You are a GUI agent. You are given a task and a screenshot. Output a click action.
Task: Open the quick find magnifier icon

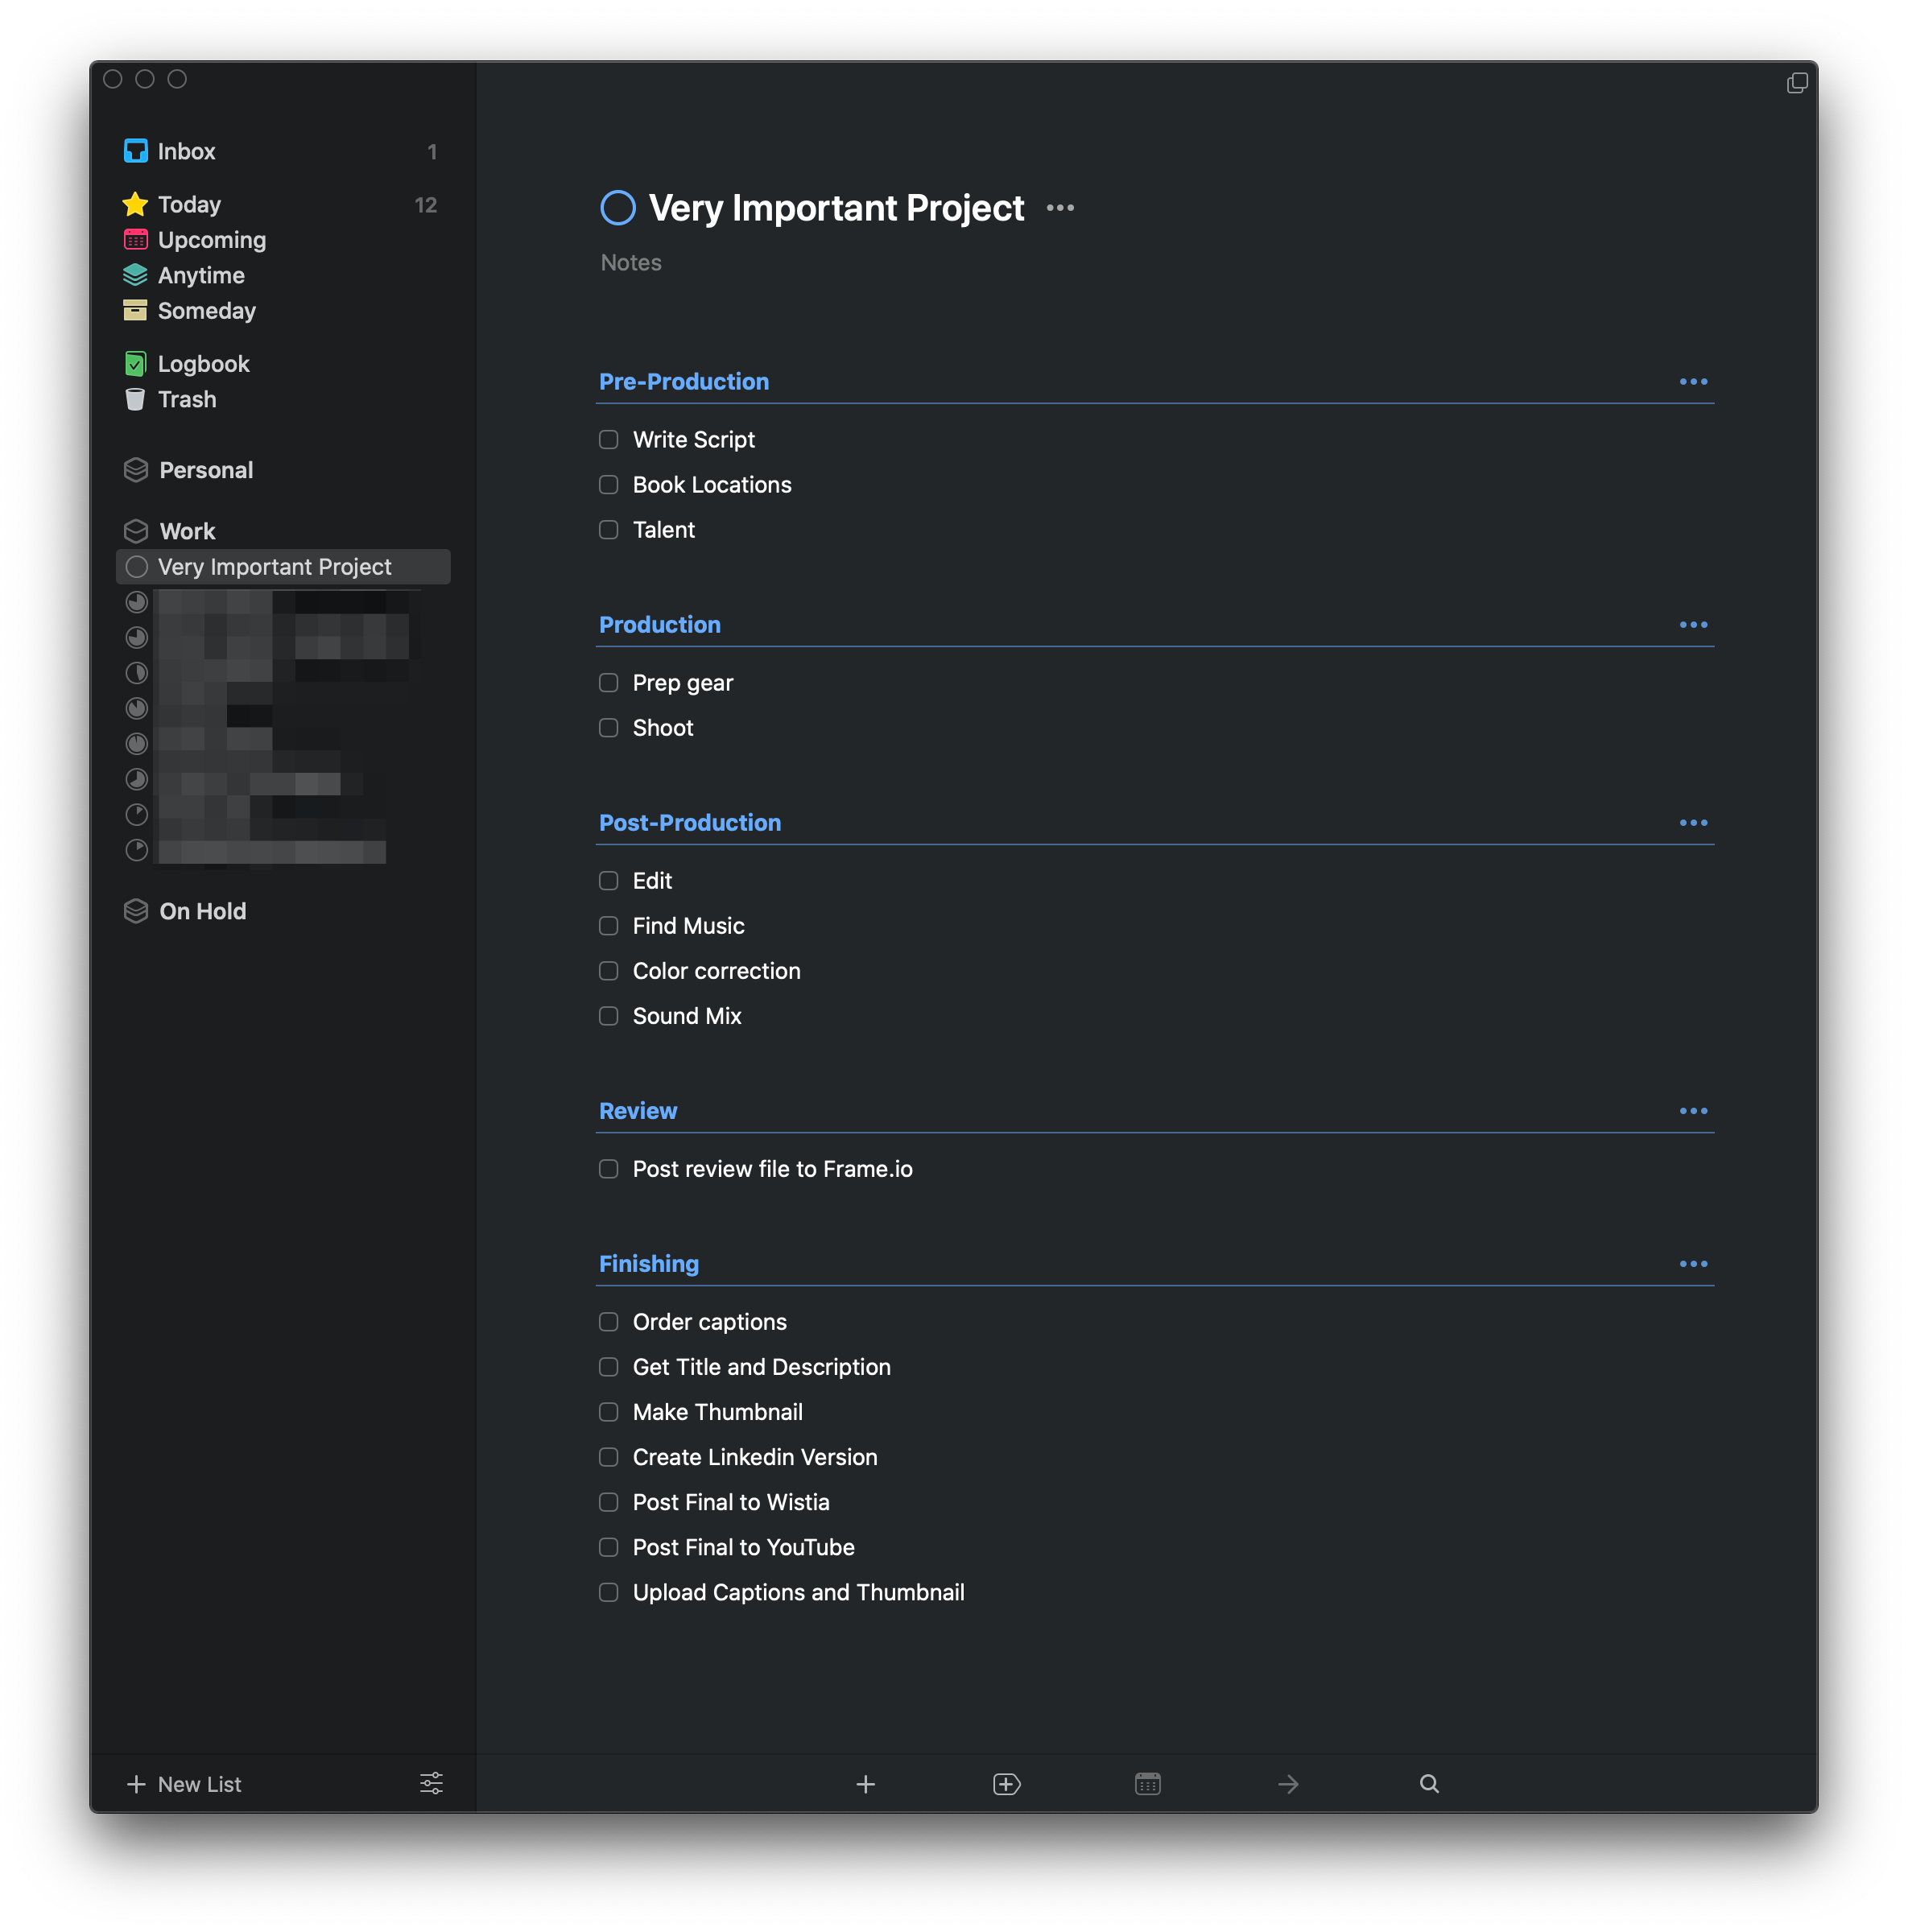(x=1429, y=1784)
